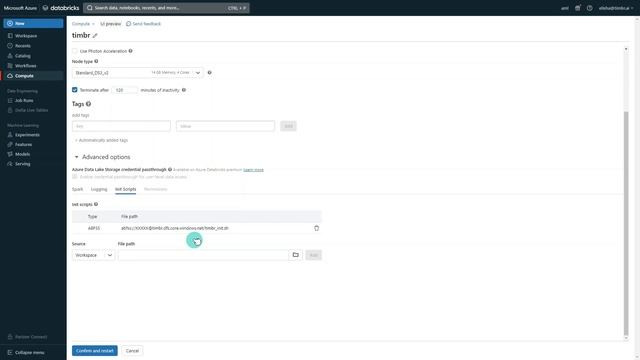
Task: Open the Source Workspace dropdown
Action: [93, 255]
